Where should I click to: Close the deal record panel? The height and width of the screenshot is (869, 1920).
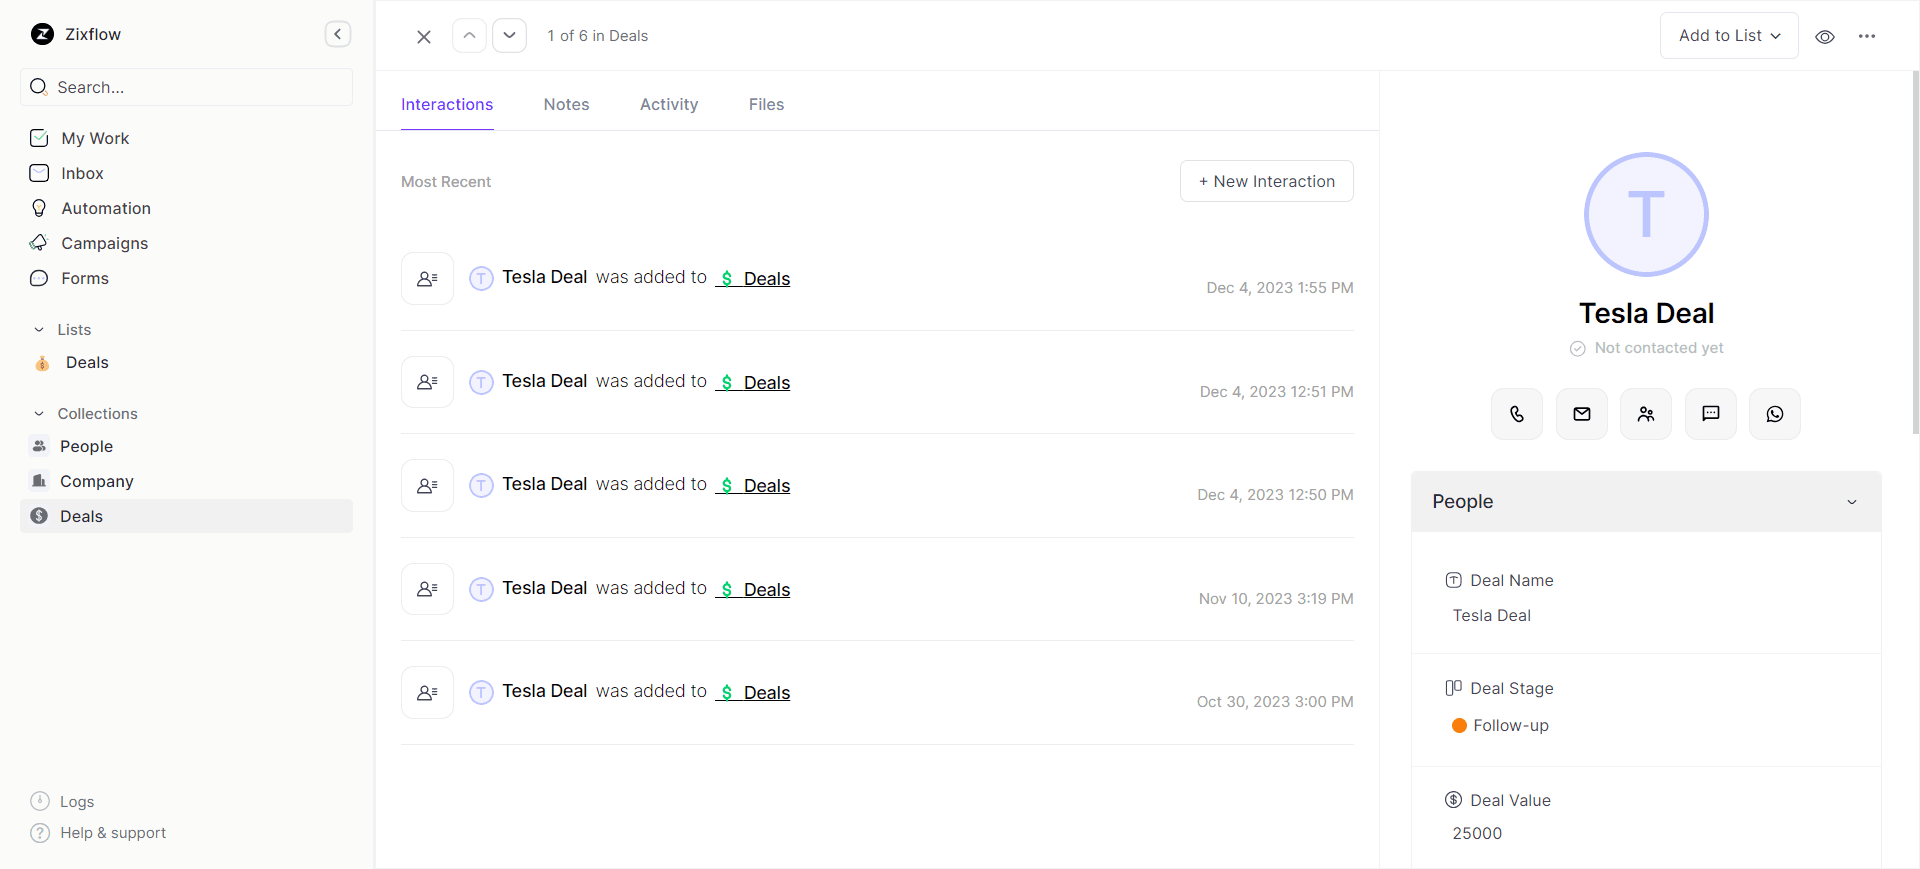click(424, 36)
